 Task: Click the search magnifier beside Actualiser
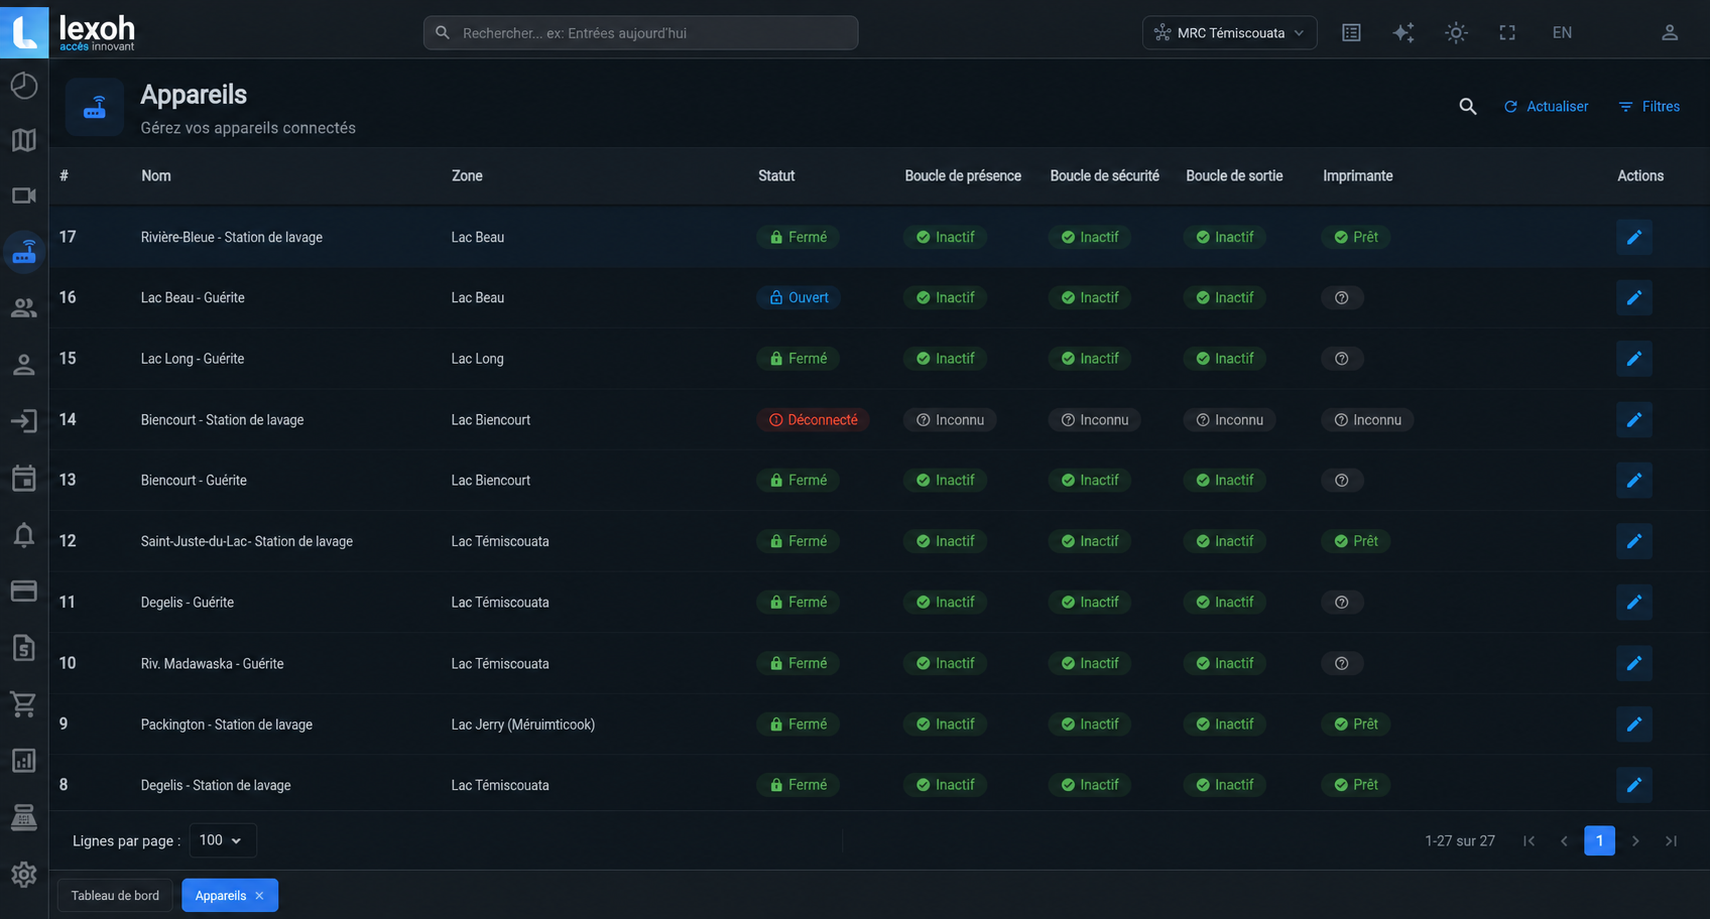[1467, 106]
